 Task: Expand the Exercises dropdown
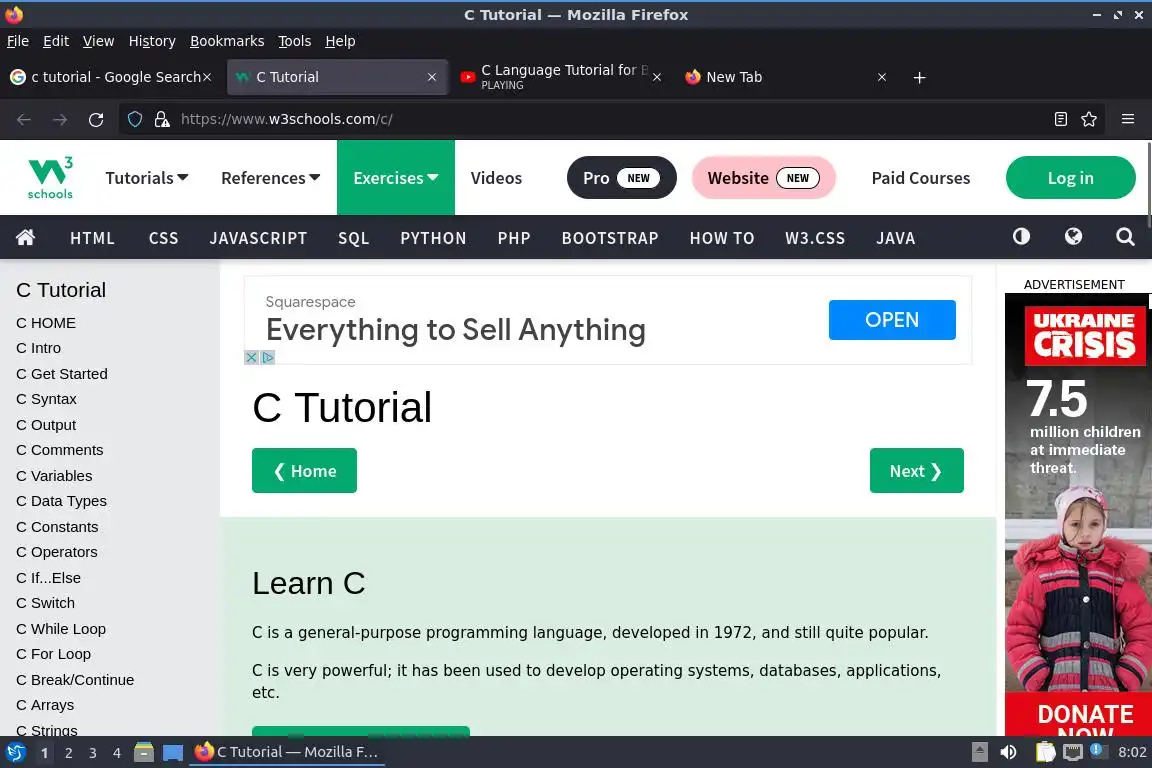point(396,178)
